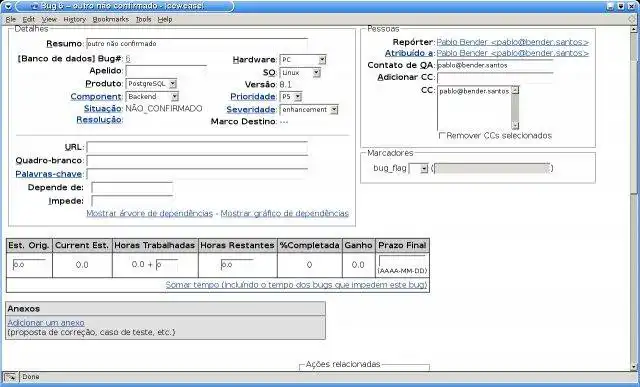Click the CC list scroll up arrow
Viewport: 640px width, 387px height.
point(515,90)
